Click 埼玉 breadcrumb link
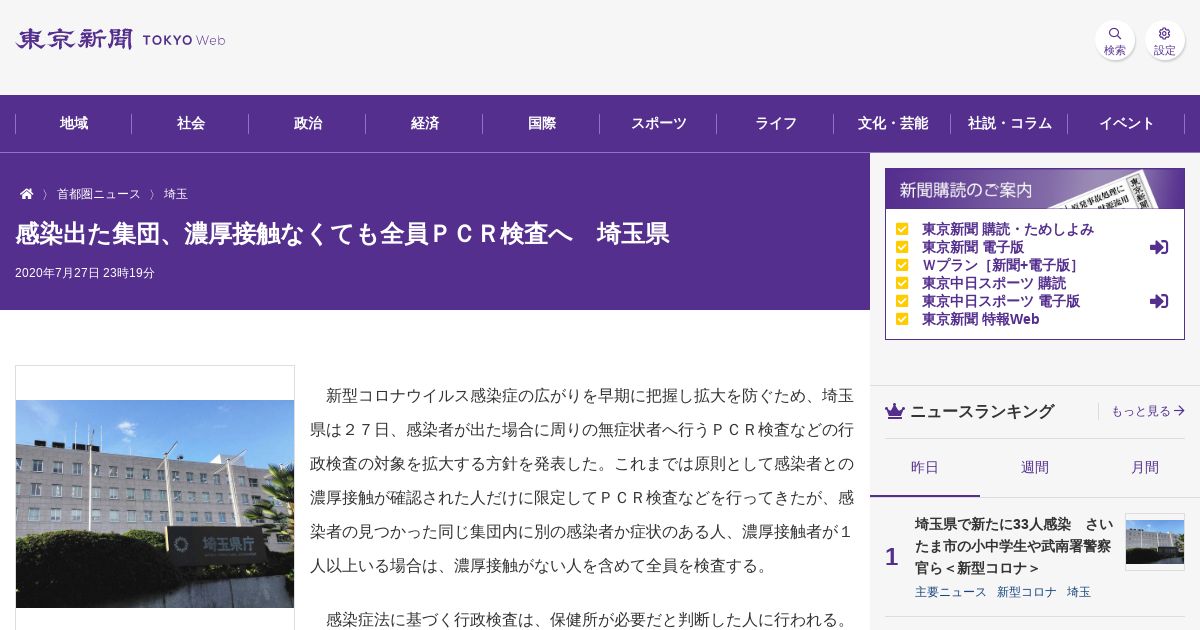Screen dimensions: 1200x630 [x=176, y=194]
